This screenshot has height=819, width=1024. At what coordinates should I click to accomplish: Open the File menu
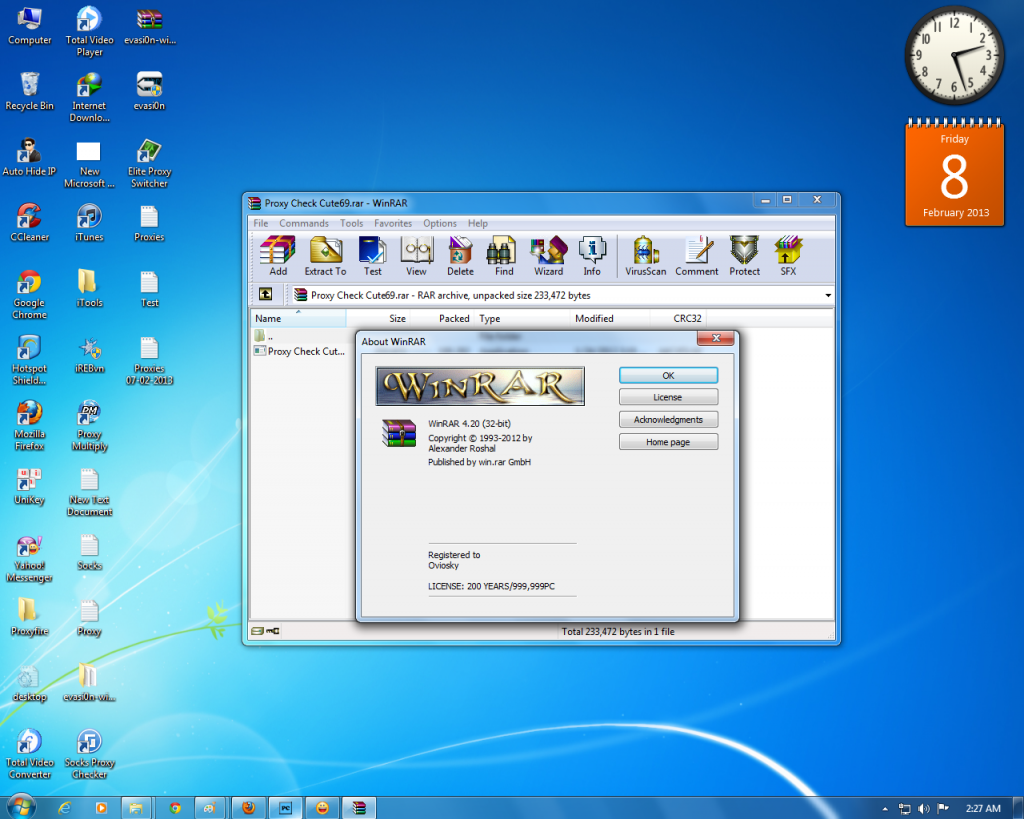pyautogui.click(x=261, y=223)
